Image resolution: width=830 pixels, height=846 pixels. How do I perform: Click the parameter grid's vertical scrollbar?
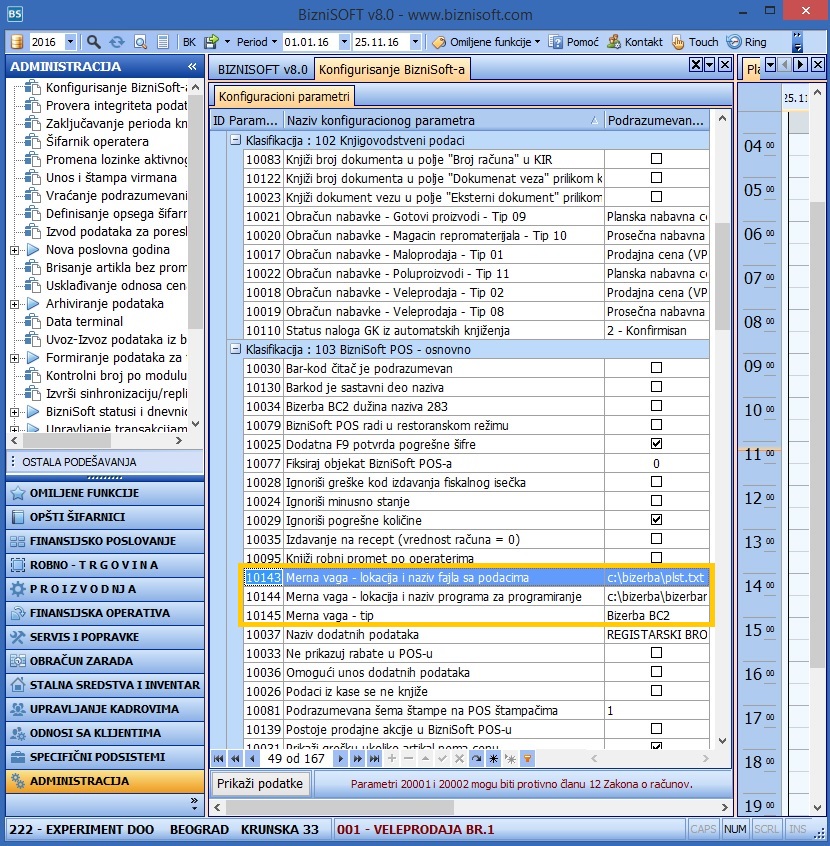click(723, 280)
